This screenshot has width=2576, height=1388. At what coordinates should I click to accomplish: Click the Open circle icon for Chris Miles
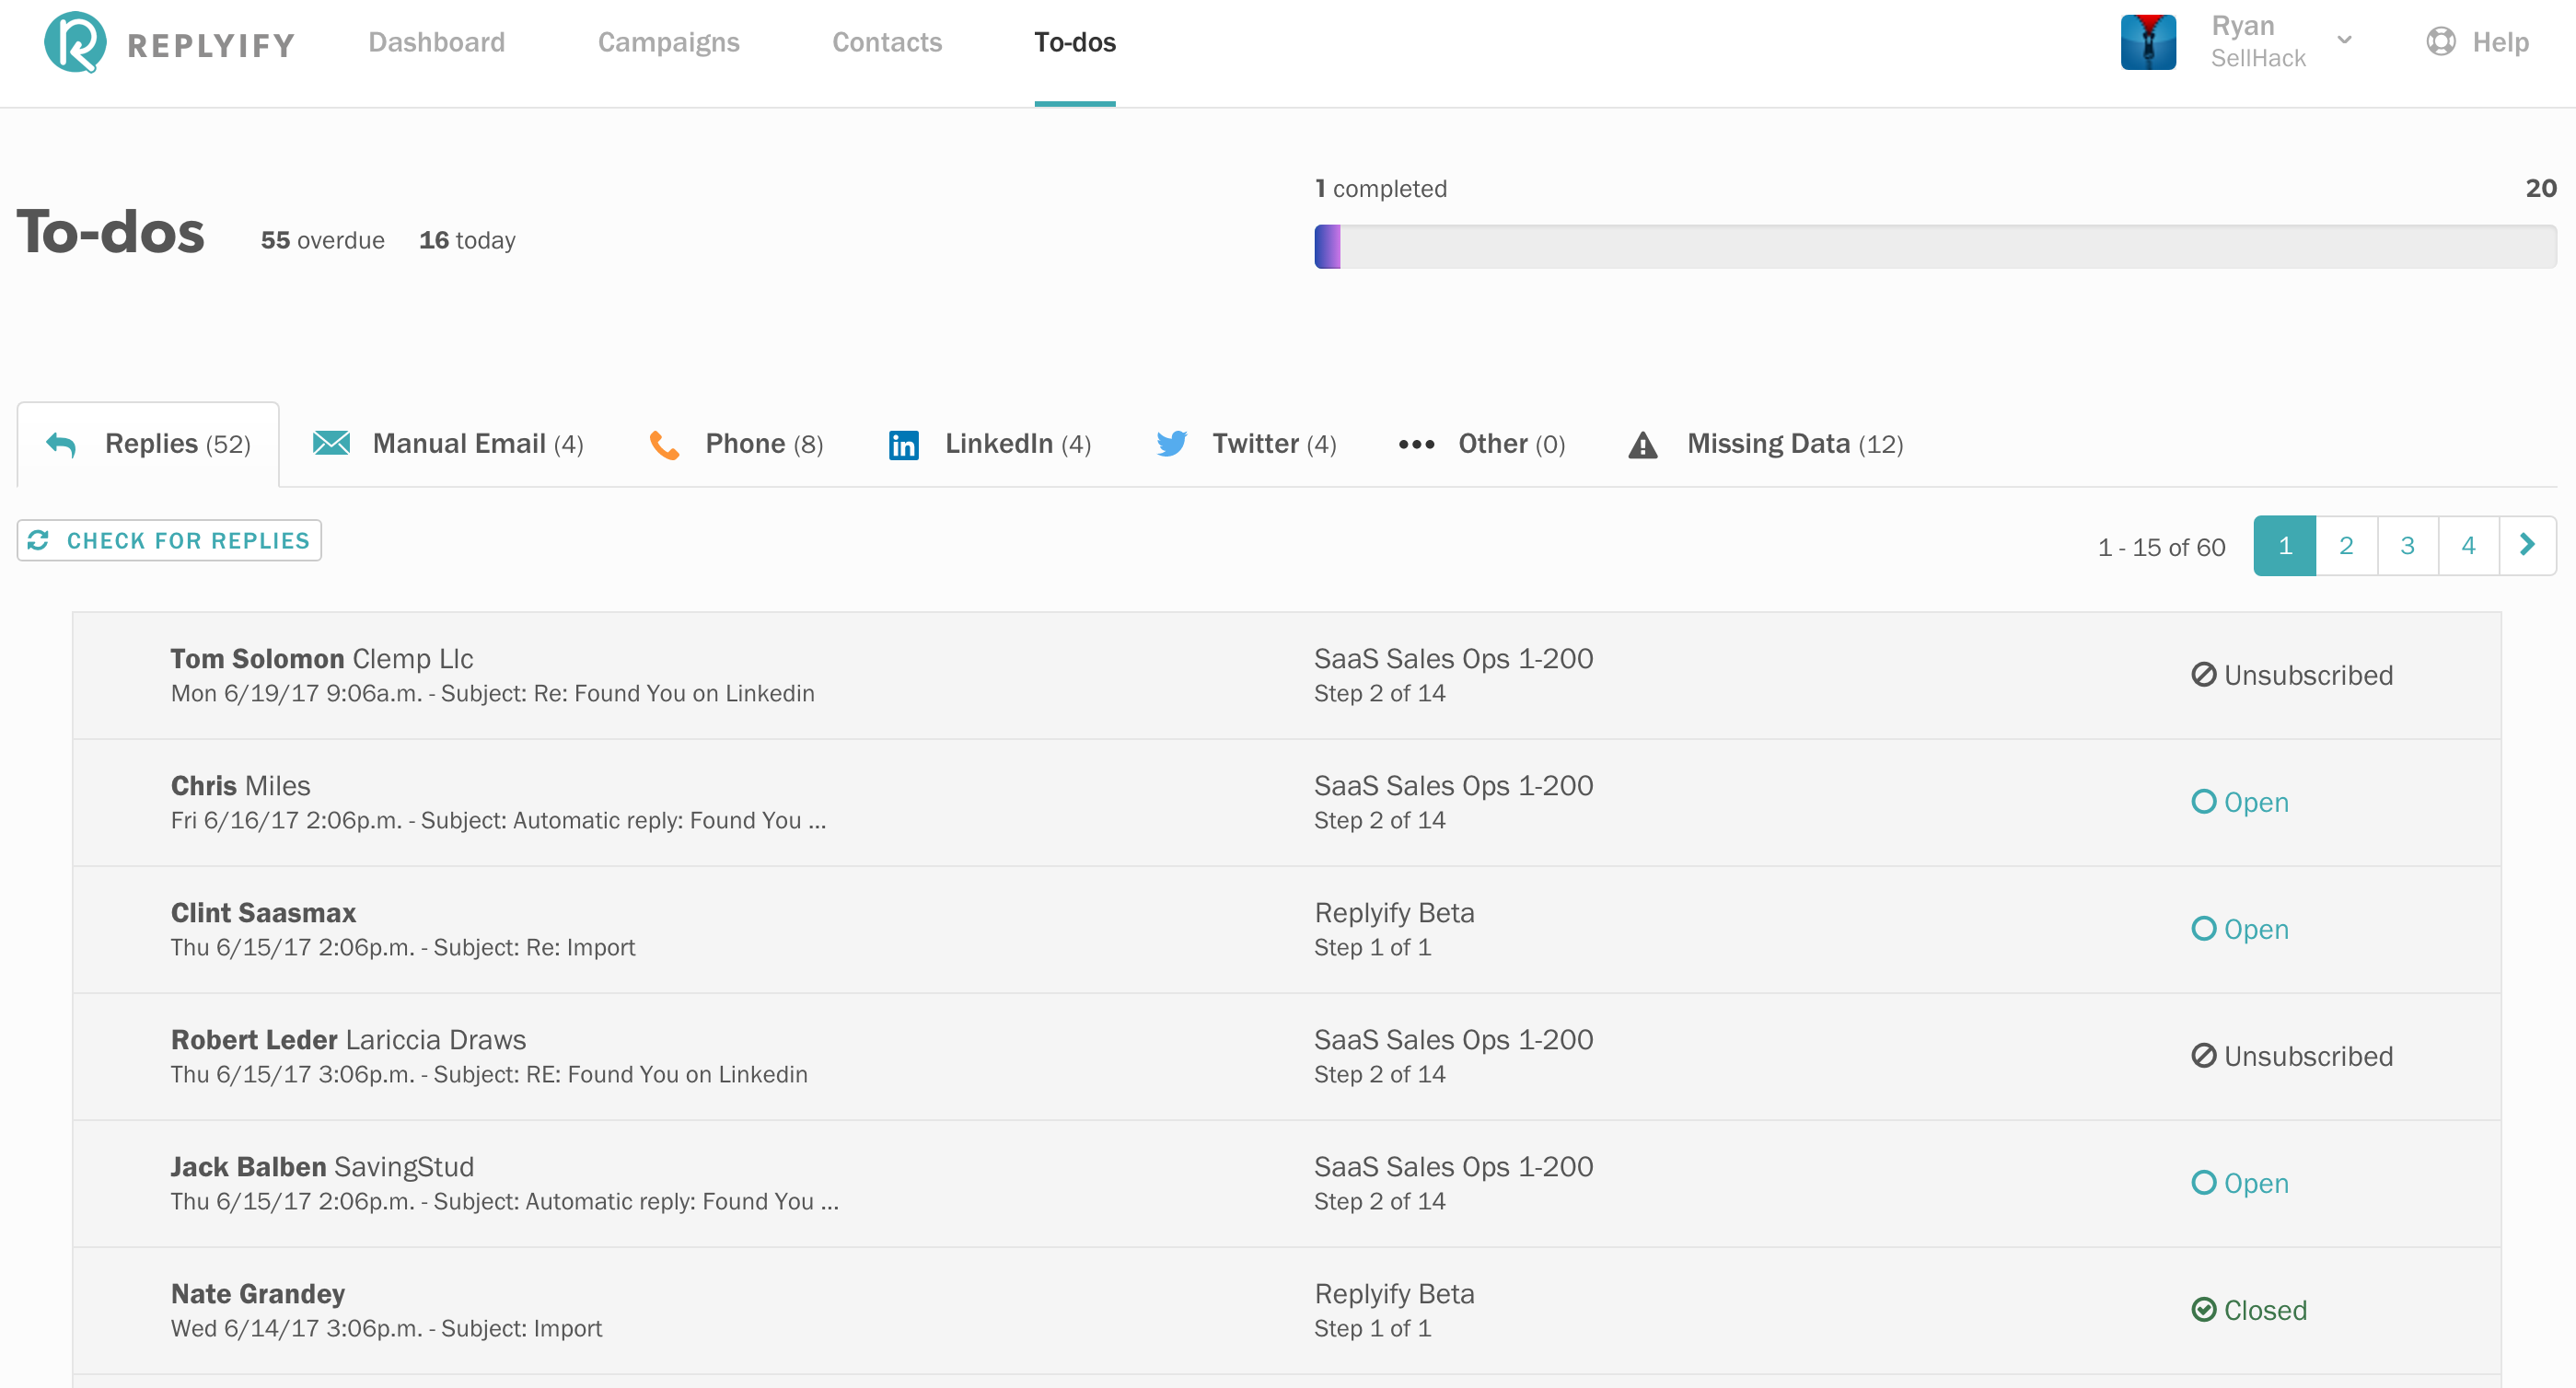[2203, 802]
